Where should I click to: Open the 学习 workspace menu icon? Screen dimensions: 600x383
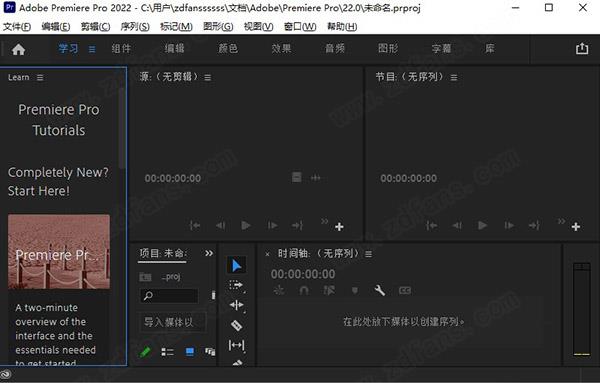92,49
